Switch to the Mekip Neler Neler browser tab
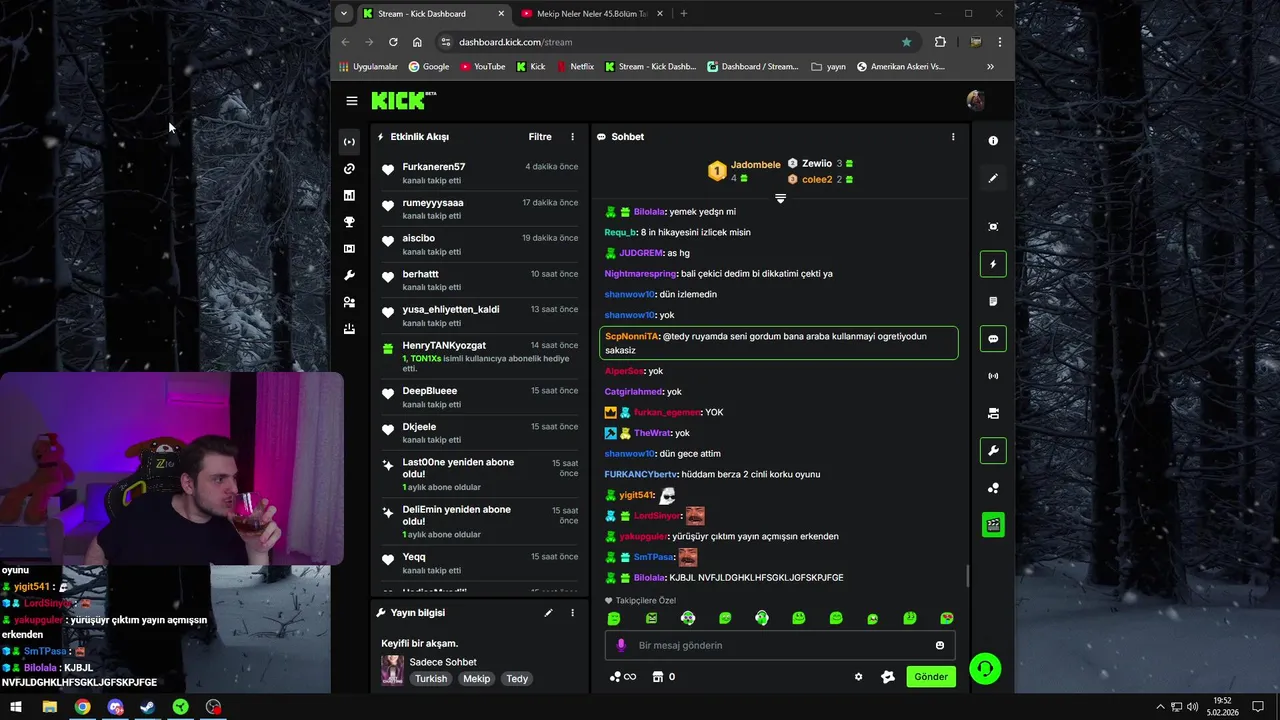1280x720 pixels. pyautogui.click(x=592, y=14)
